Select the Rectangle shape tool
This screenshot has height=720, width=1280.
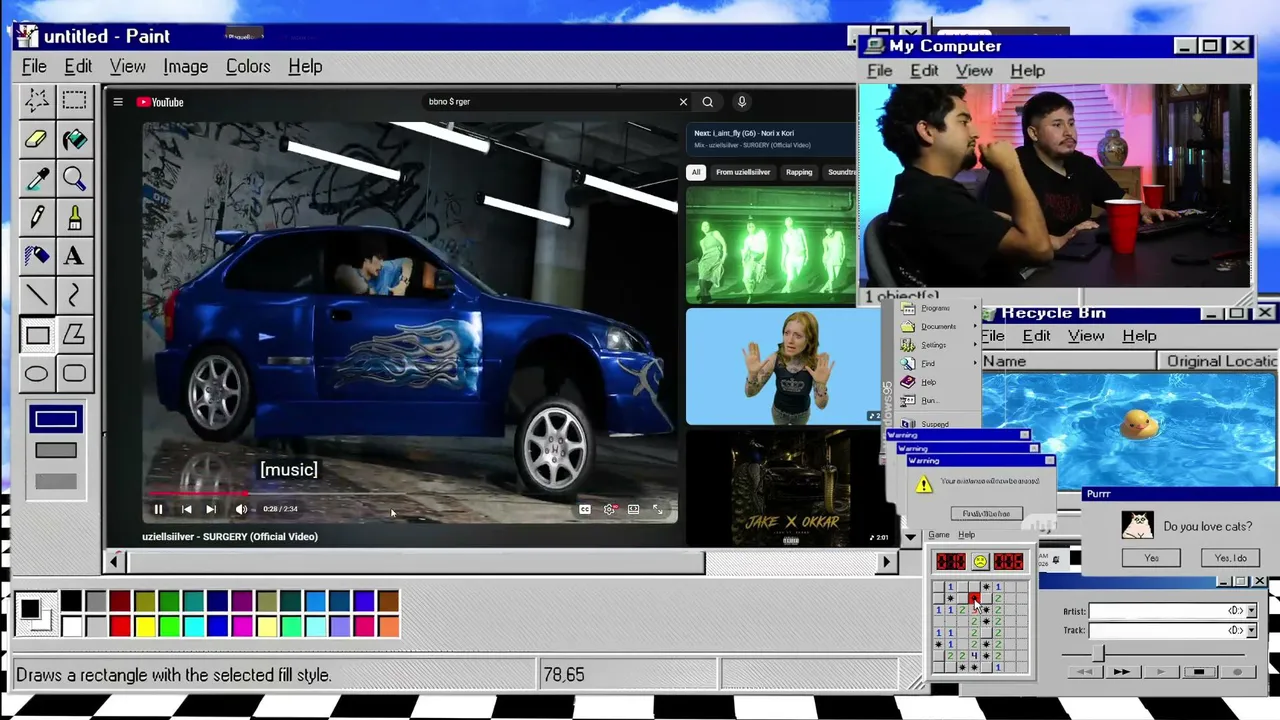point(37,335)
